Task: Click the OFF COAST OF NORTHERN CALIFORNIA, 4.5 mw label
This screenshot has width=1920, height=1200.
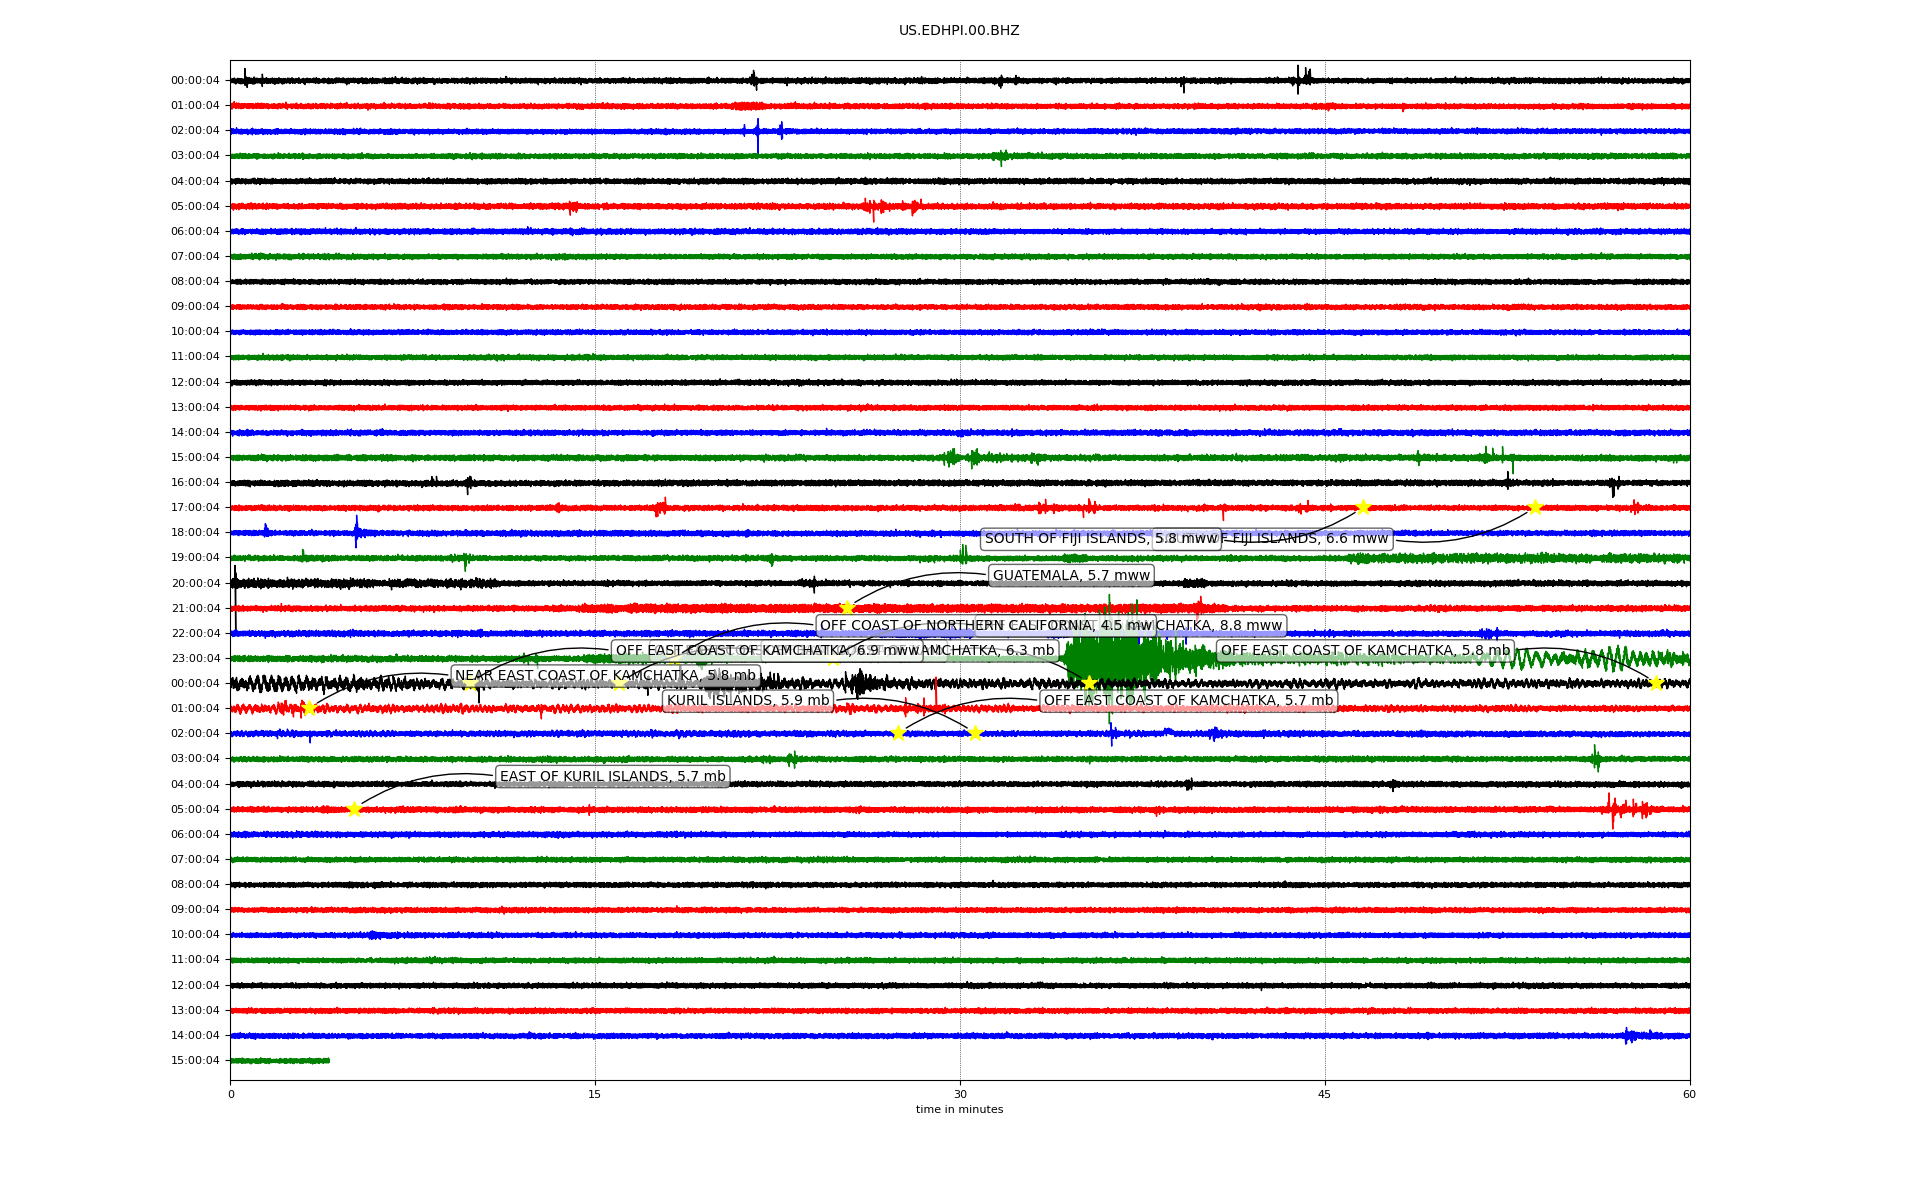Action: pyautogui.click(x=986, y=626)
